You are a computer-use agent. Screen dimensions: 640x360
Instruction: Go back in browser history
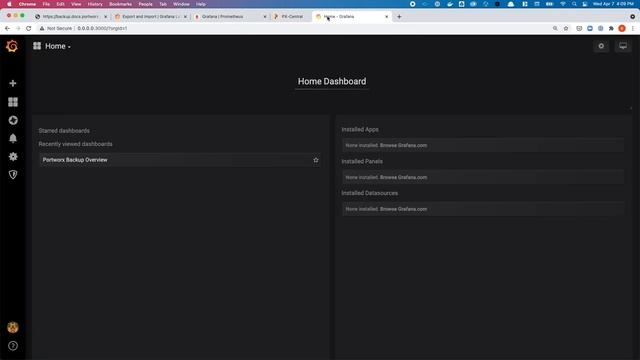point(7,28)
